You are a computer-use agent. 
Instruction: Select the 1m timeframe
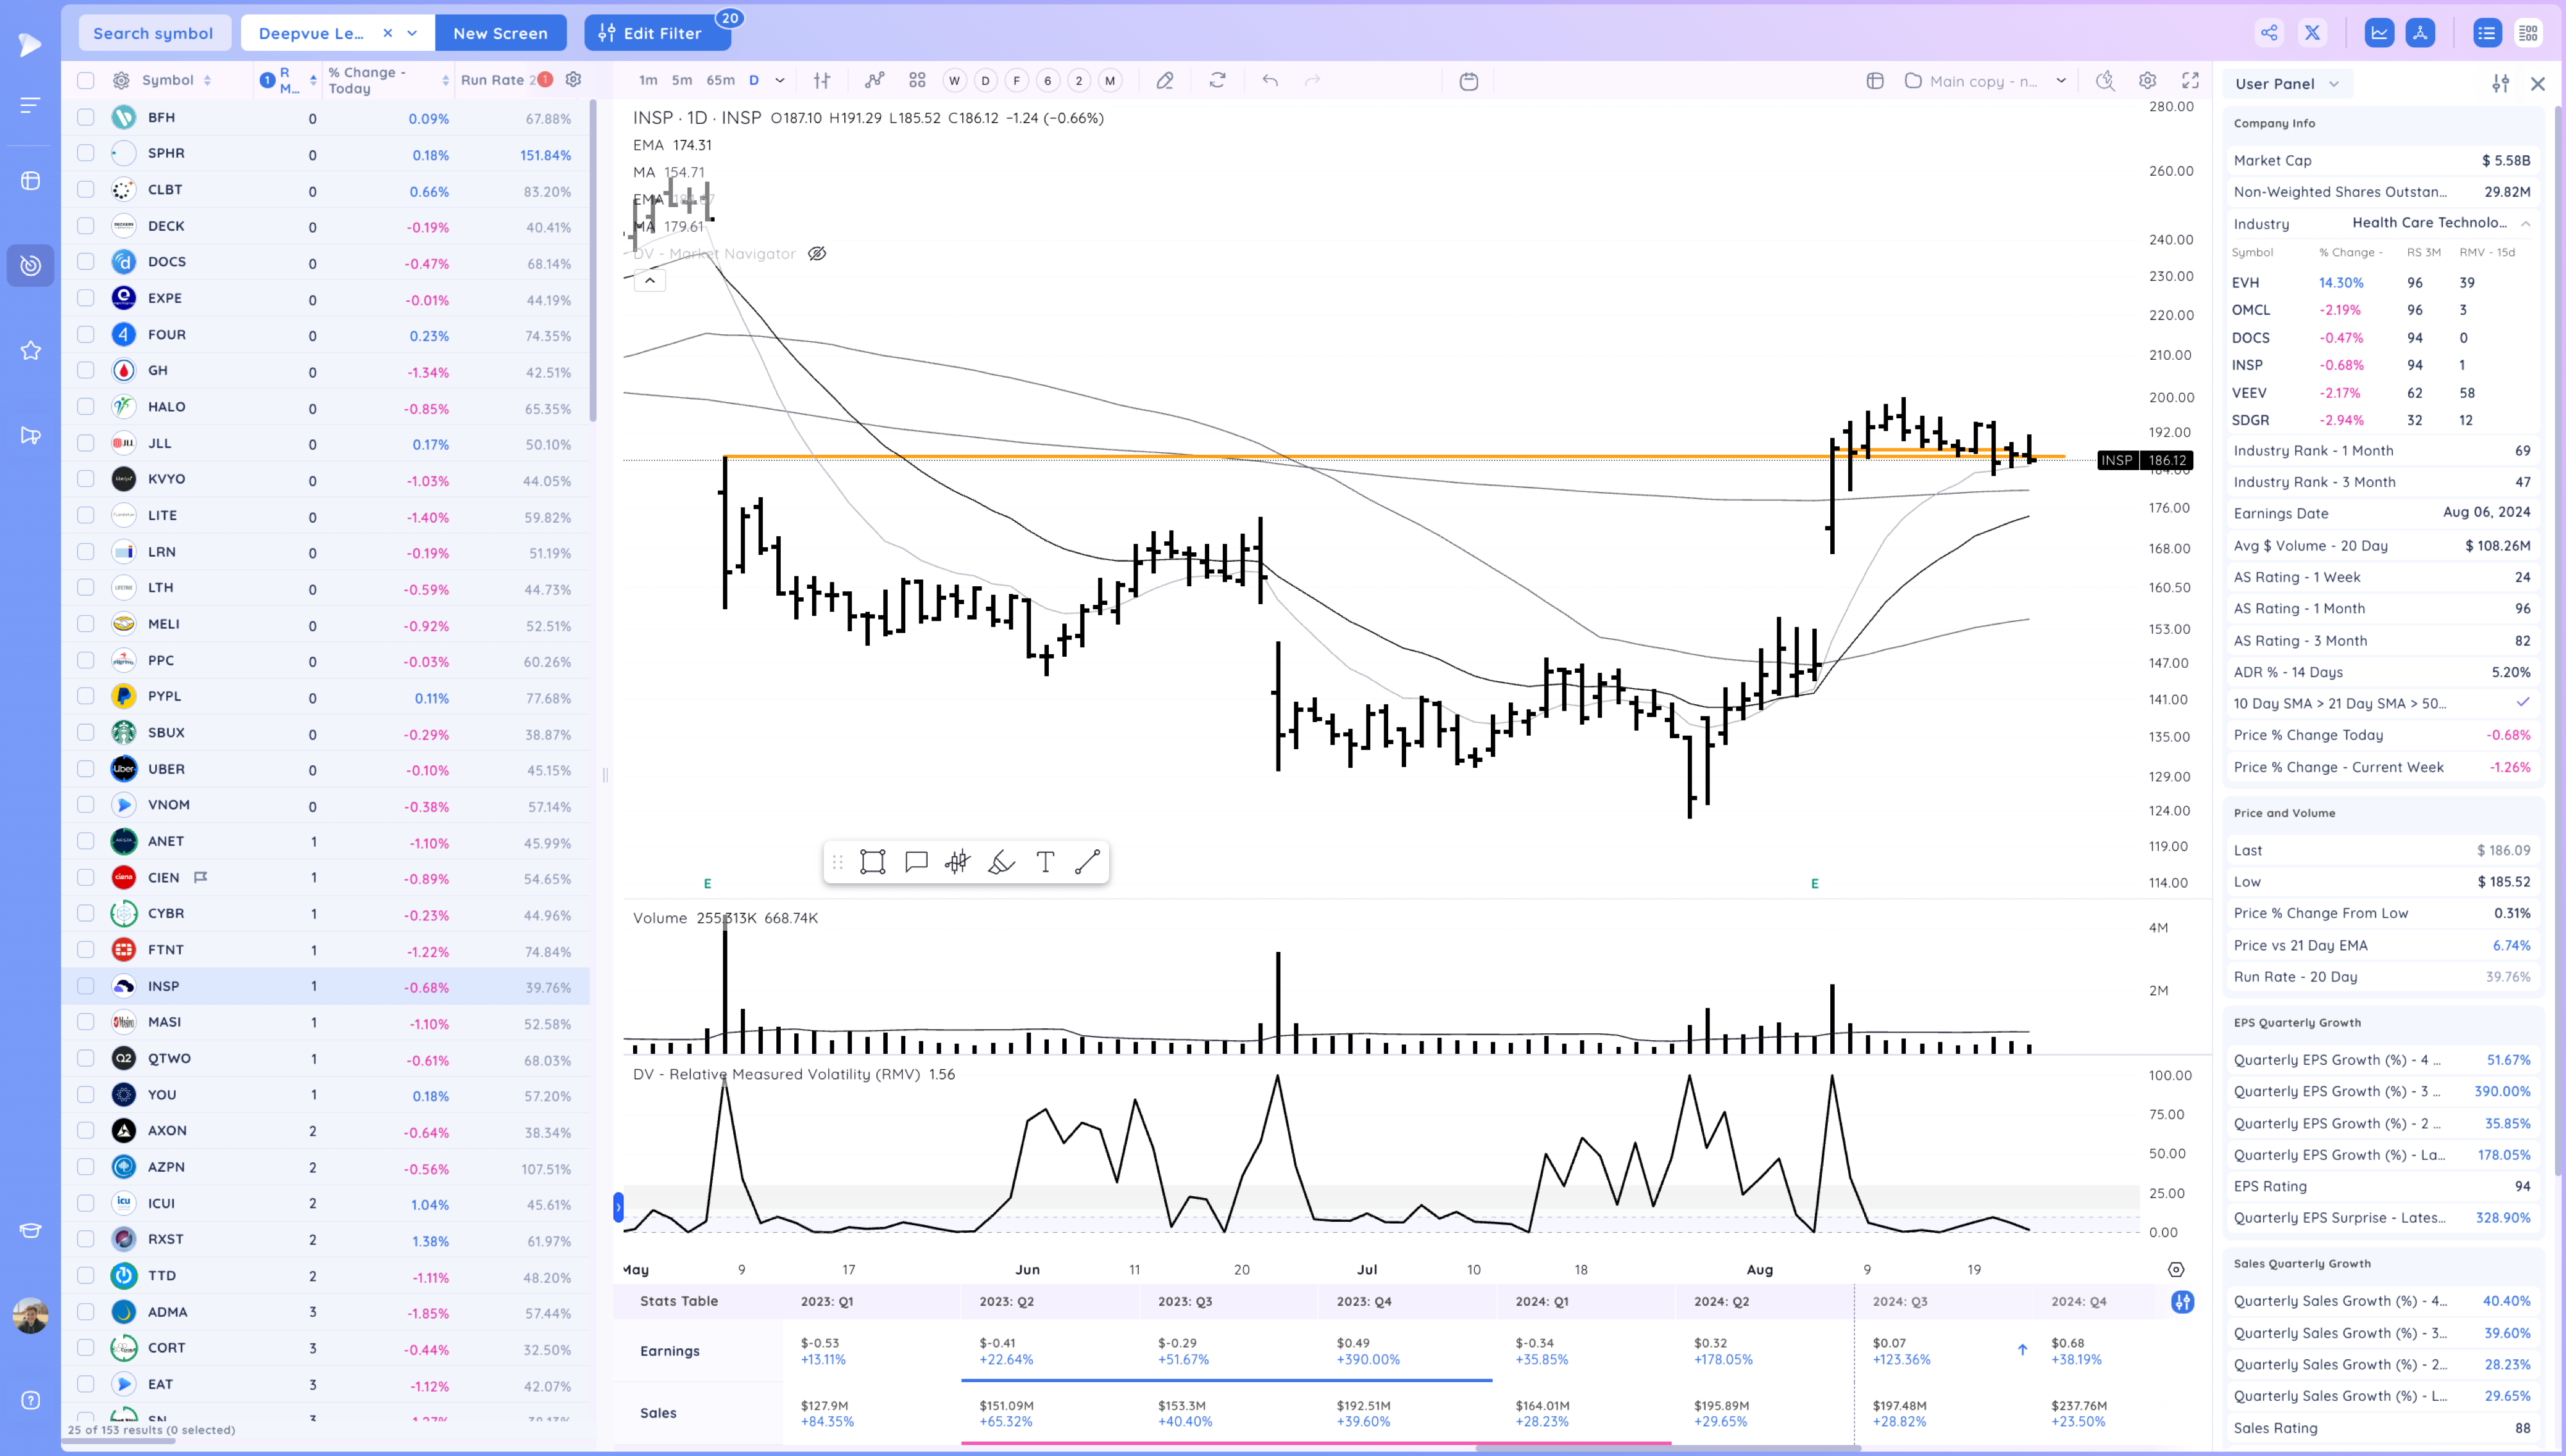648,81
